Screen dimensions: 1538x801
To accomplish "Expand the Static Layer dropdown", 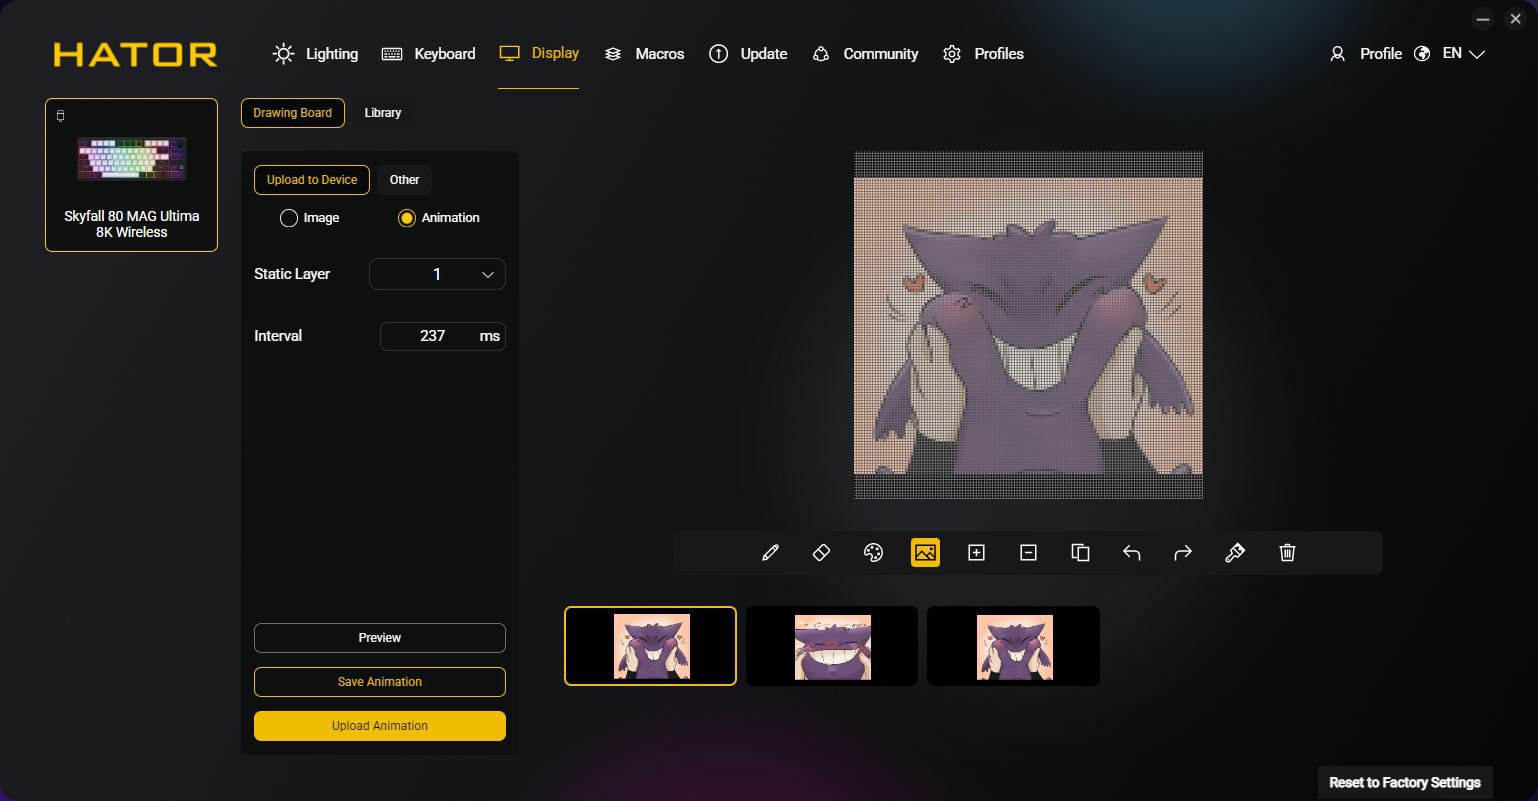I will (437, 274).
